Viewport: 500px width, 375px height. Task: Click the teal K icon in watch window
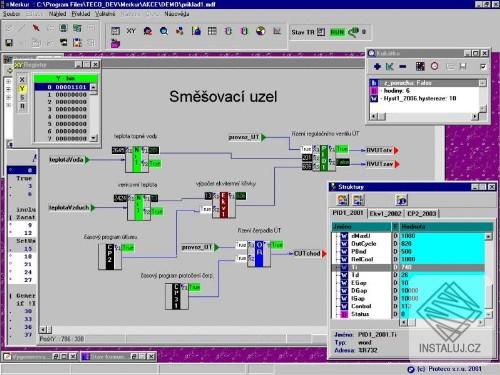click(389, 67)
